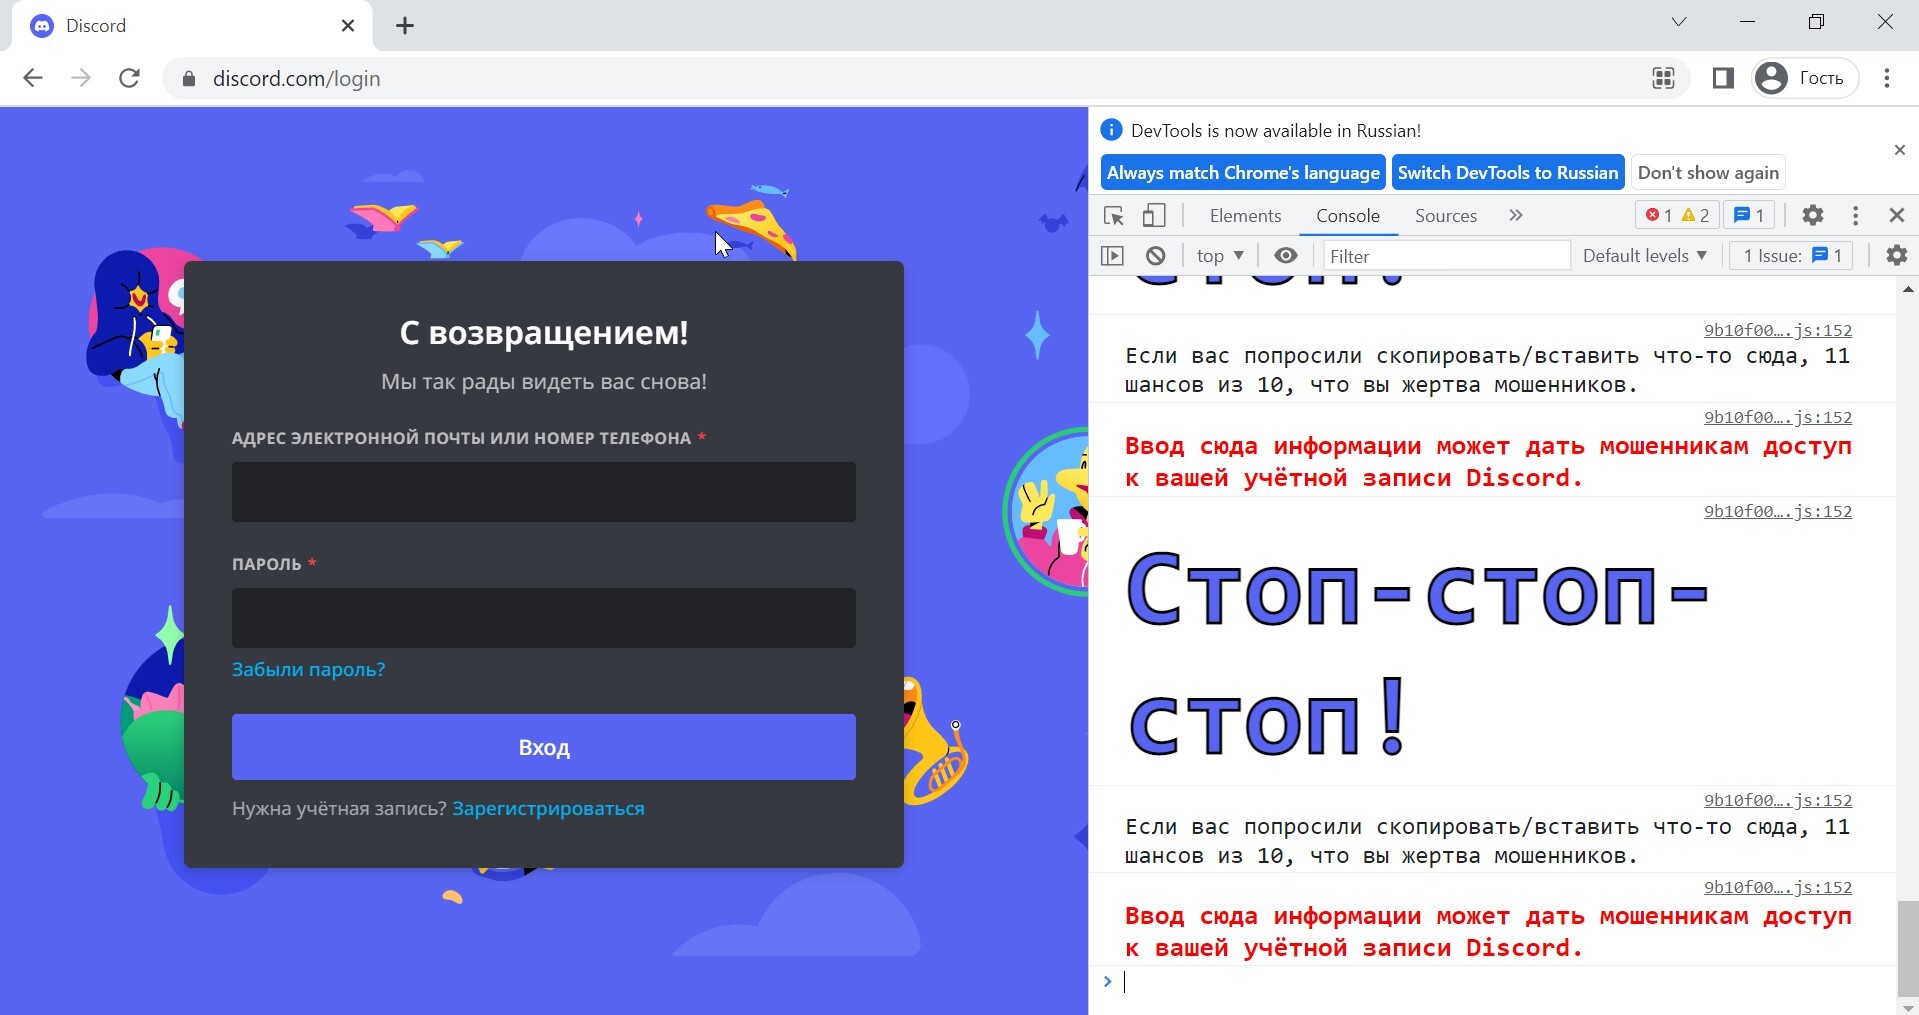1919x1015 pixels.
Task: Click the 'Зарегистрироваться' register link
Action: [x=548, y=809]
